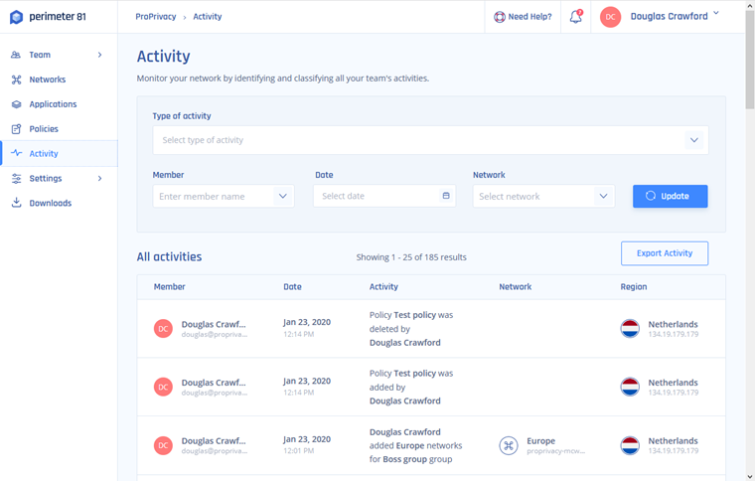Click 'Showing 1 - 25 of 185 results' text
Viewport: 755px width, 481px height.
tap(411, 257)
